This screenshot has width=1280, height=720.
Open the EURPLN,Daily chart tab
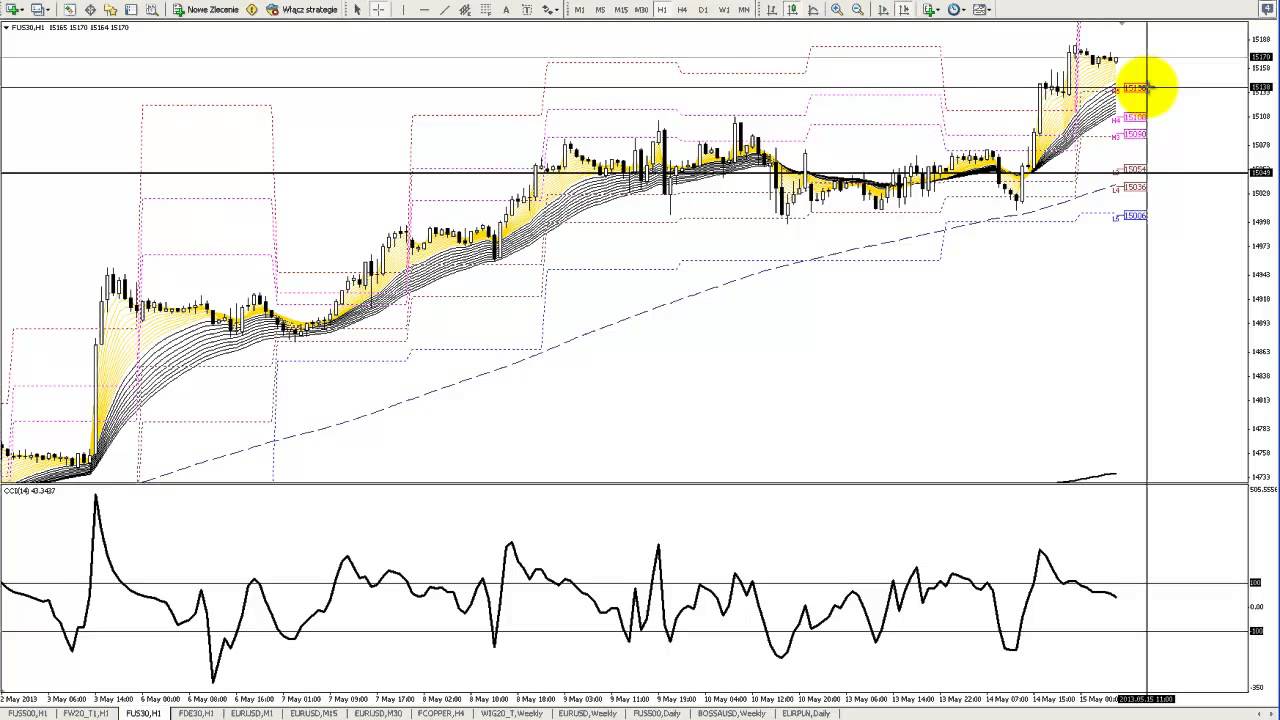pos(806,713)
